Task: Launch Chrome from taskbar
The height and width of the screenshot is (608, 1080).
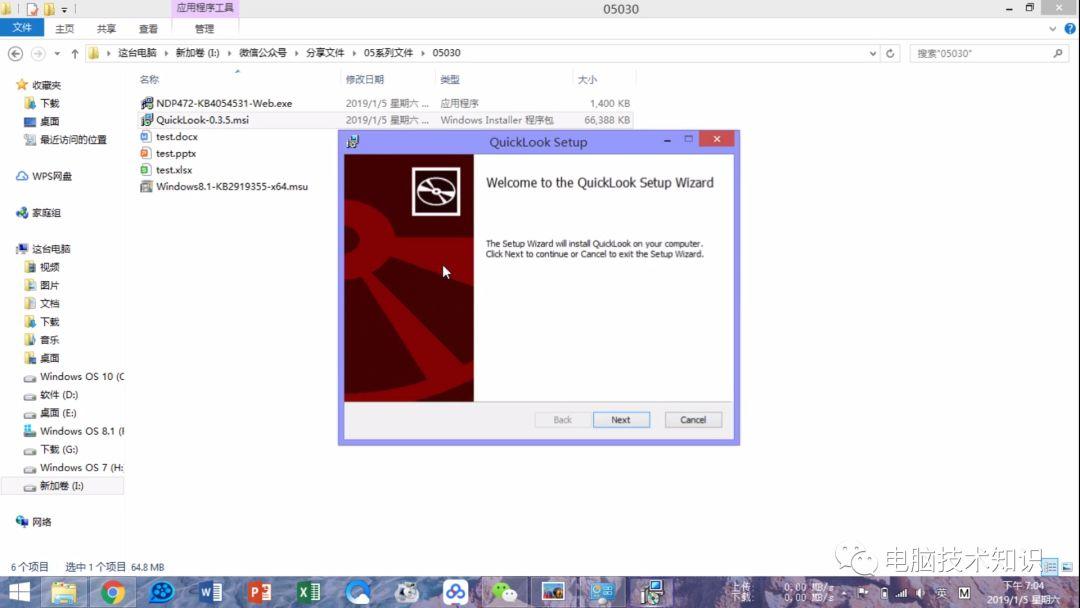Action: (112, 592)
